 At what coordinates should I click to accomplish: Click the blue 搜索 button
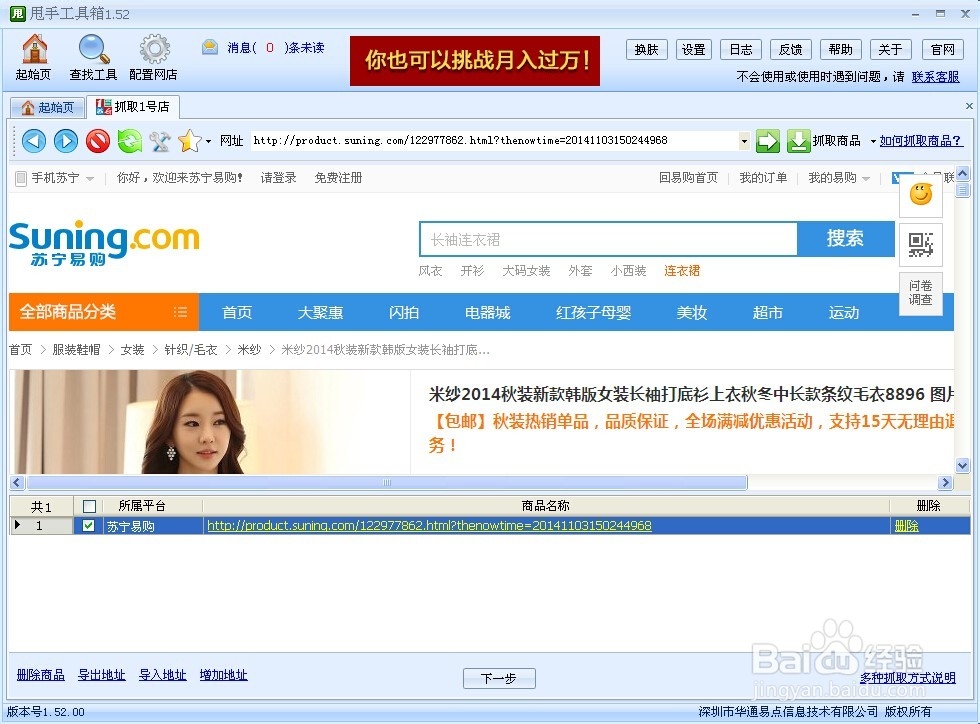pos(846,238)
